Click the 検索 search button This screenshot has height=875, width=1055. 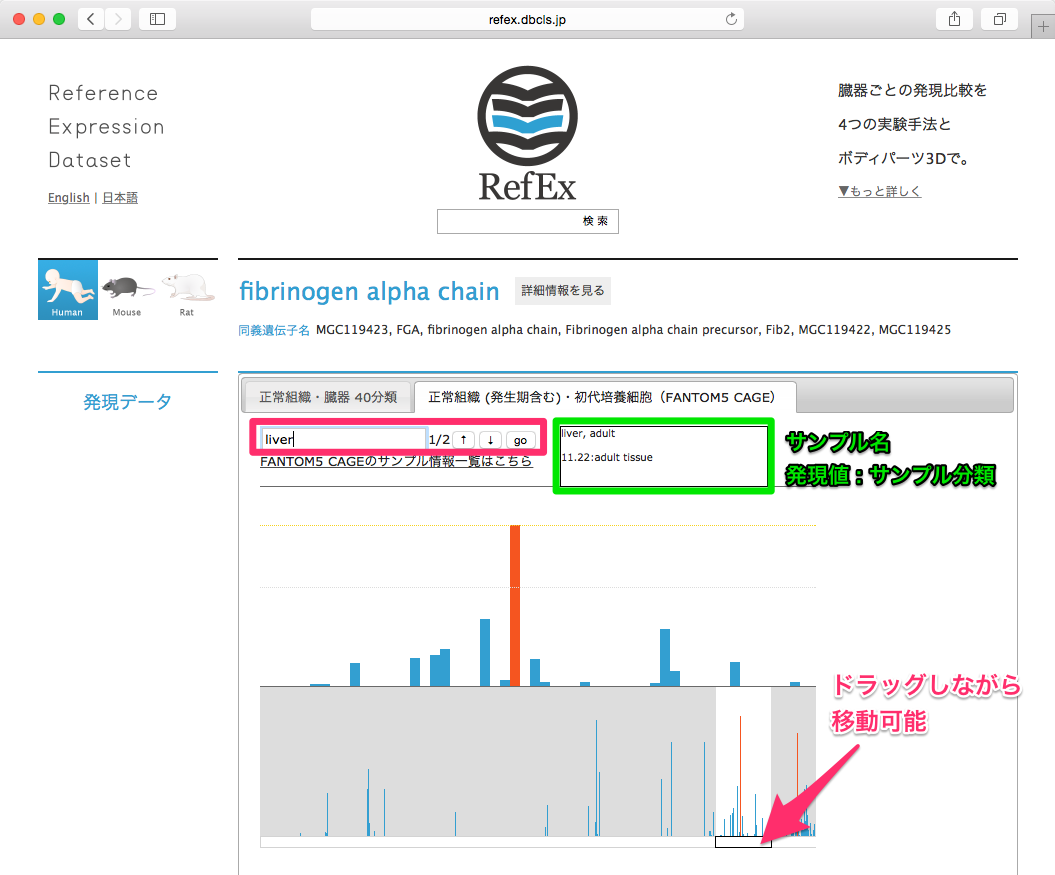pos(595,221)
